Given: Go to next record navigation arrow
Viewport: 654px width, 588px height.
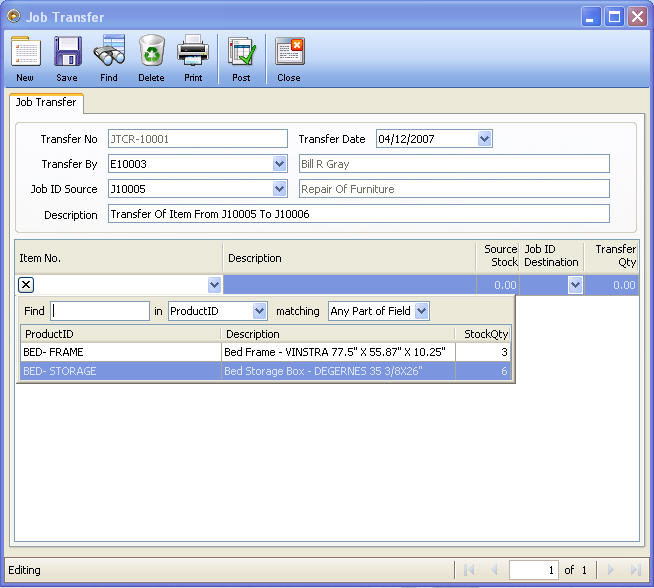Looking at the screenshot, I should click(x=610, y=570).
